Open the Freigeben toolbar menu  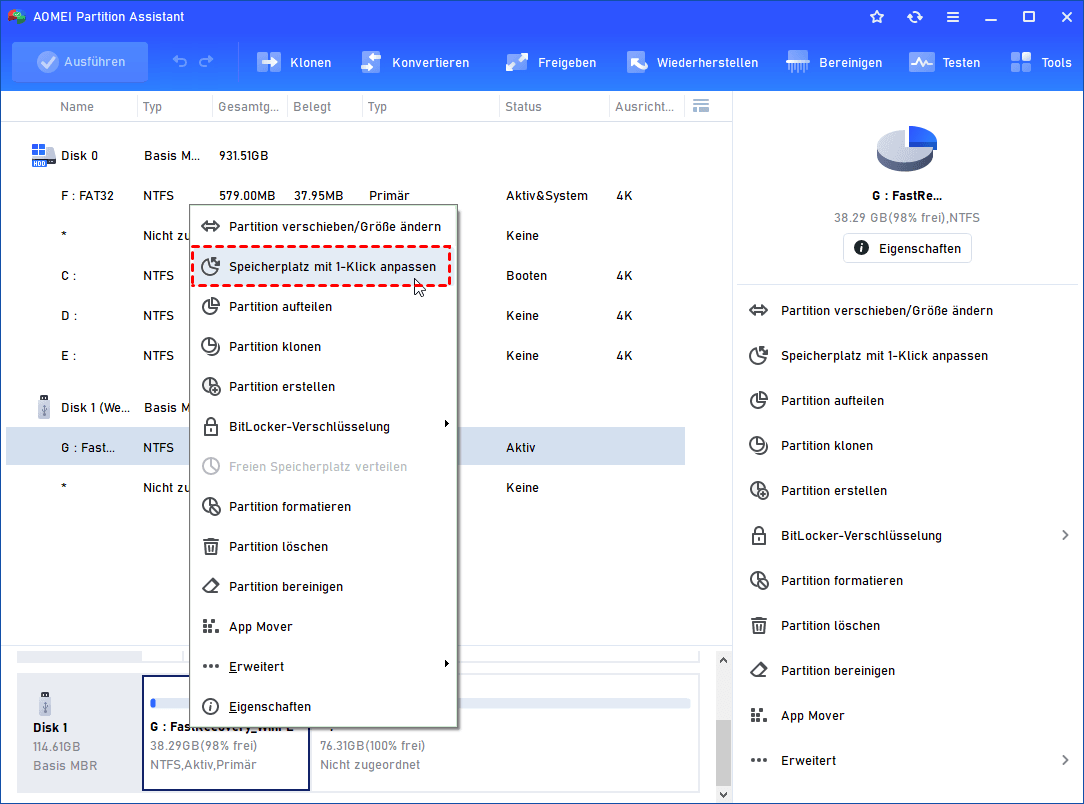(550, 62)
